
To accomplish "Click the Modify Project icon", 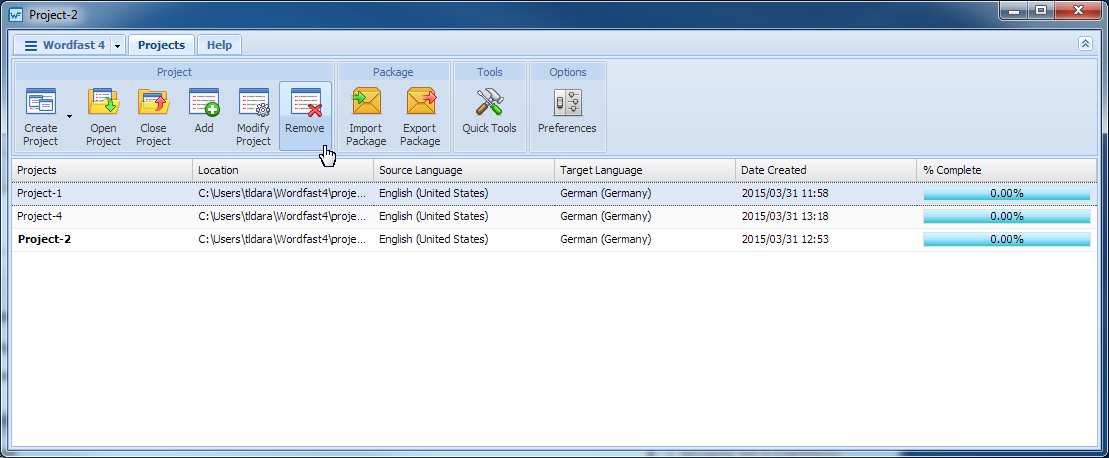I will pyautogui.click(x=253, y=102).
